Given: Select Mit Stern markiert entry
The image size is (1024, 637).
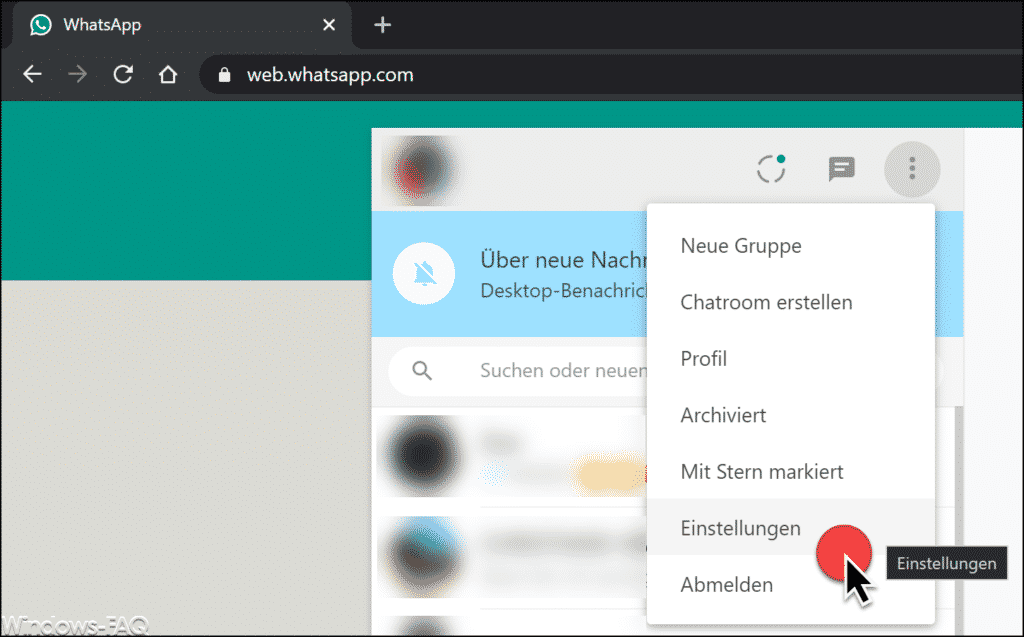Looking at the screenshot, I should [791, 471].
